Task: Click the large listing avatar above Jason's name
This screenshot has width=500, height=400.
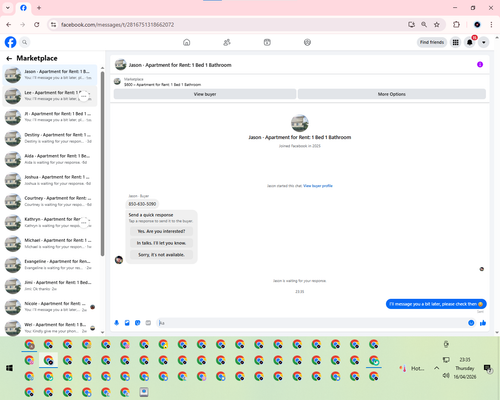Action: (x=300, y=123)
